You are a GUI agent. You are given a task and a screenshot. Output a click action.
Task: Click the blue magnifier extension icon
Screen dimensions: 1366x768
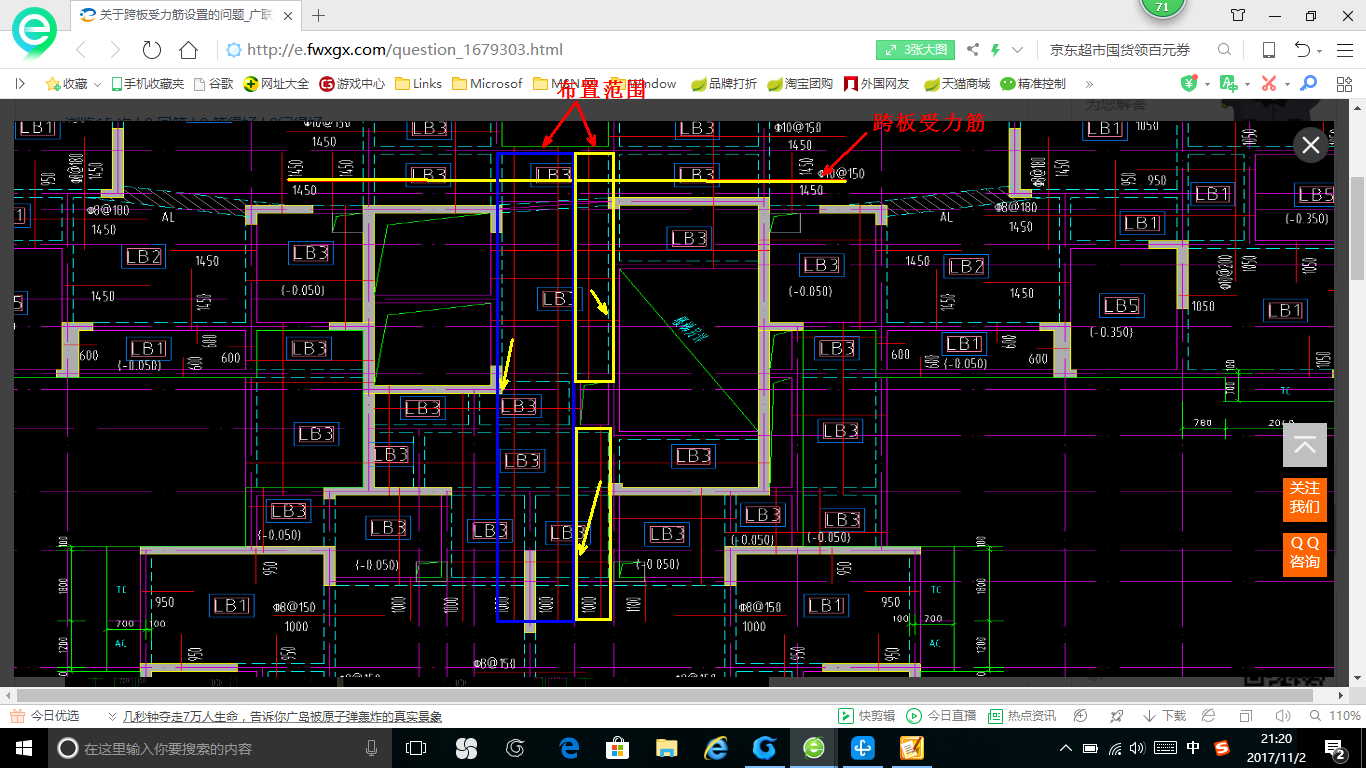pos(1307,84)
